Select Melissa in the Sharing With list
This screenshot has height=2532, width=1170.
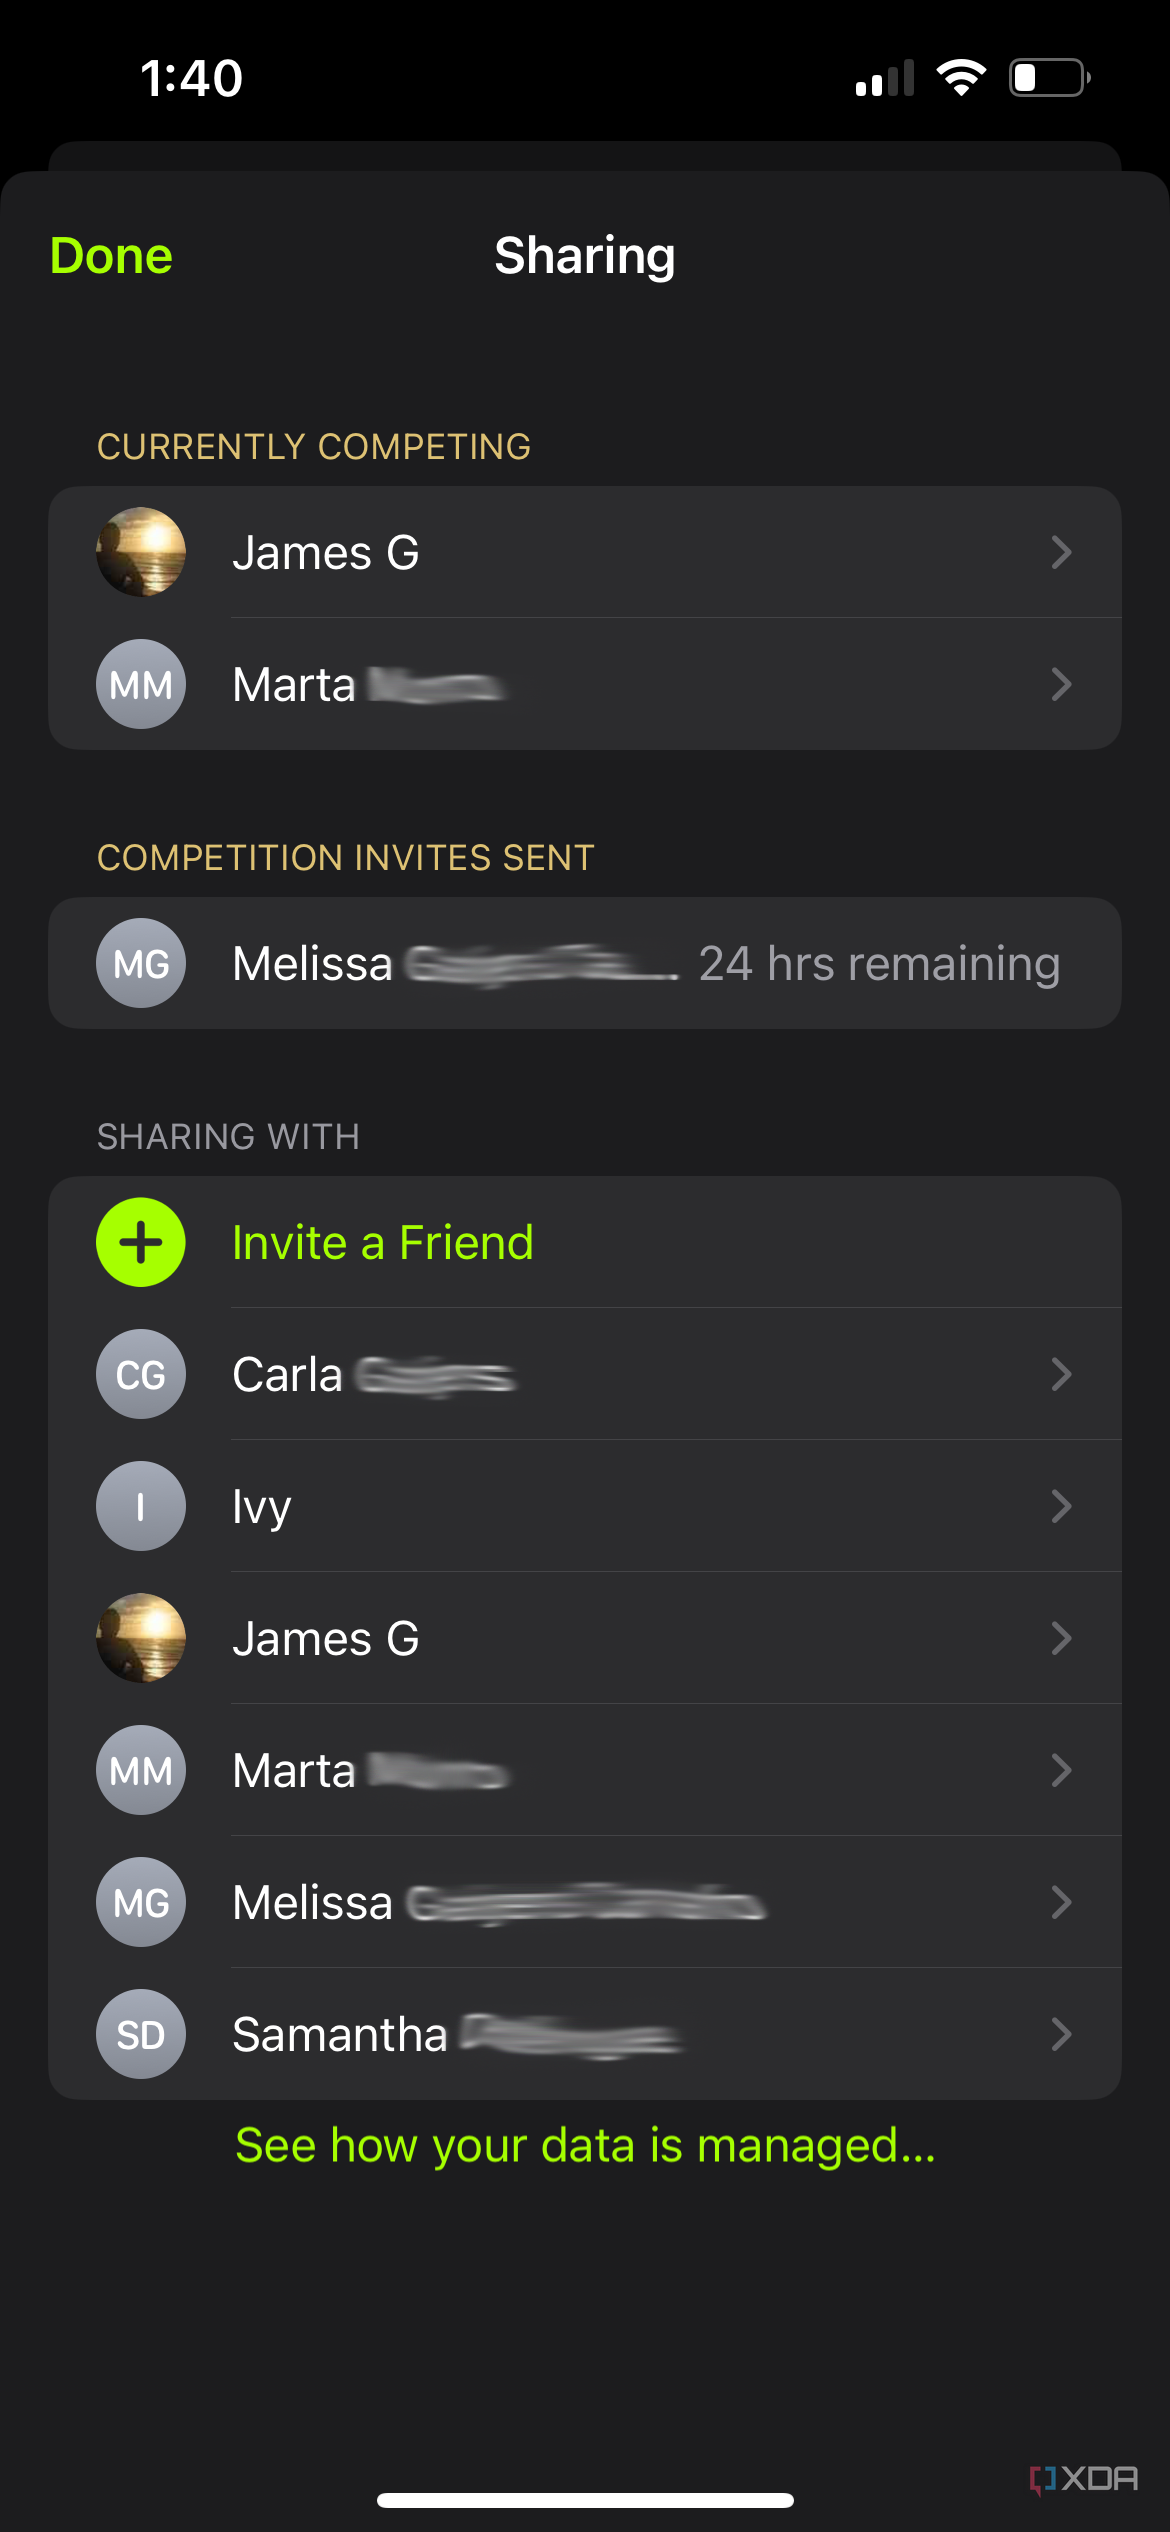tap(313, 1902)
